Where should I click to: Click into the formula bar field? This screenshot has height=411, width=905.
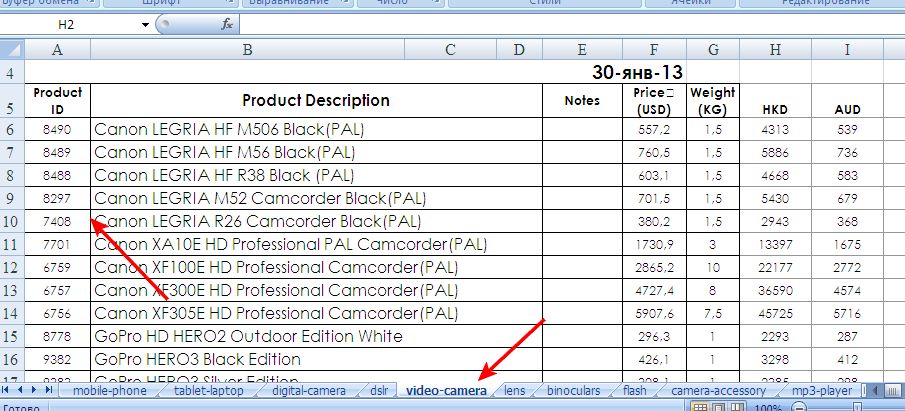pos(571,25)
